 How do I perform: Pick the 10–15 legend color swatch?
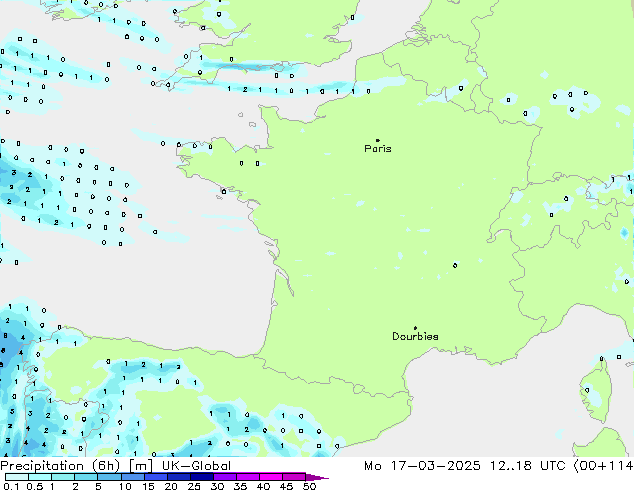[x=132, y=477]
